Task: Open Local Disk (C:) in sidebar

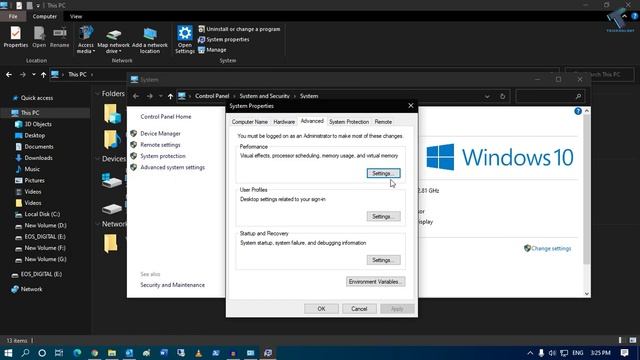Action: click(42, 214)
